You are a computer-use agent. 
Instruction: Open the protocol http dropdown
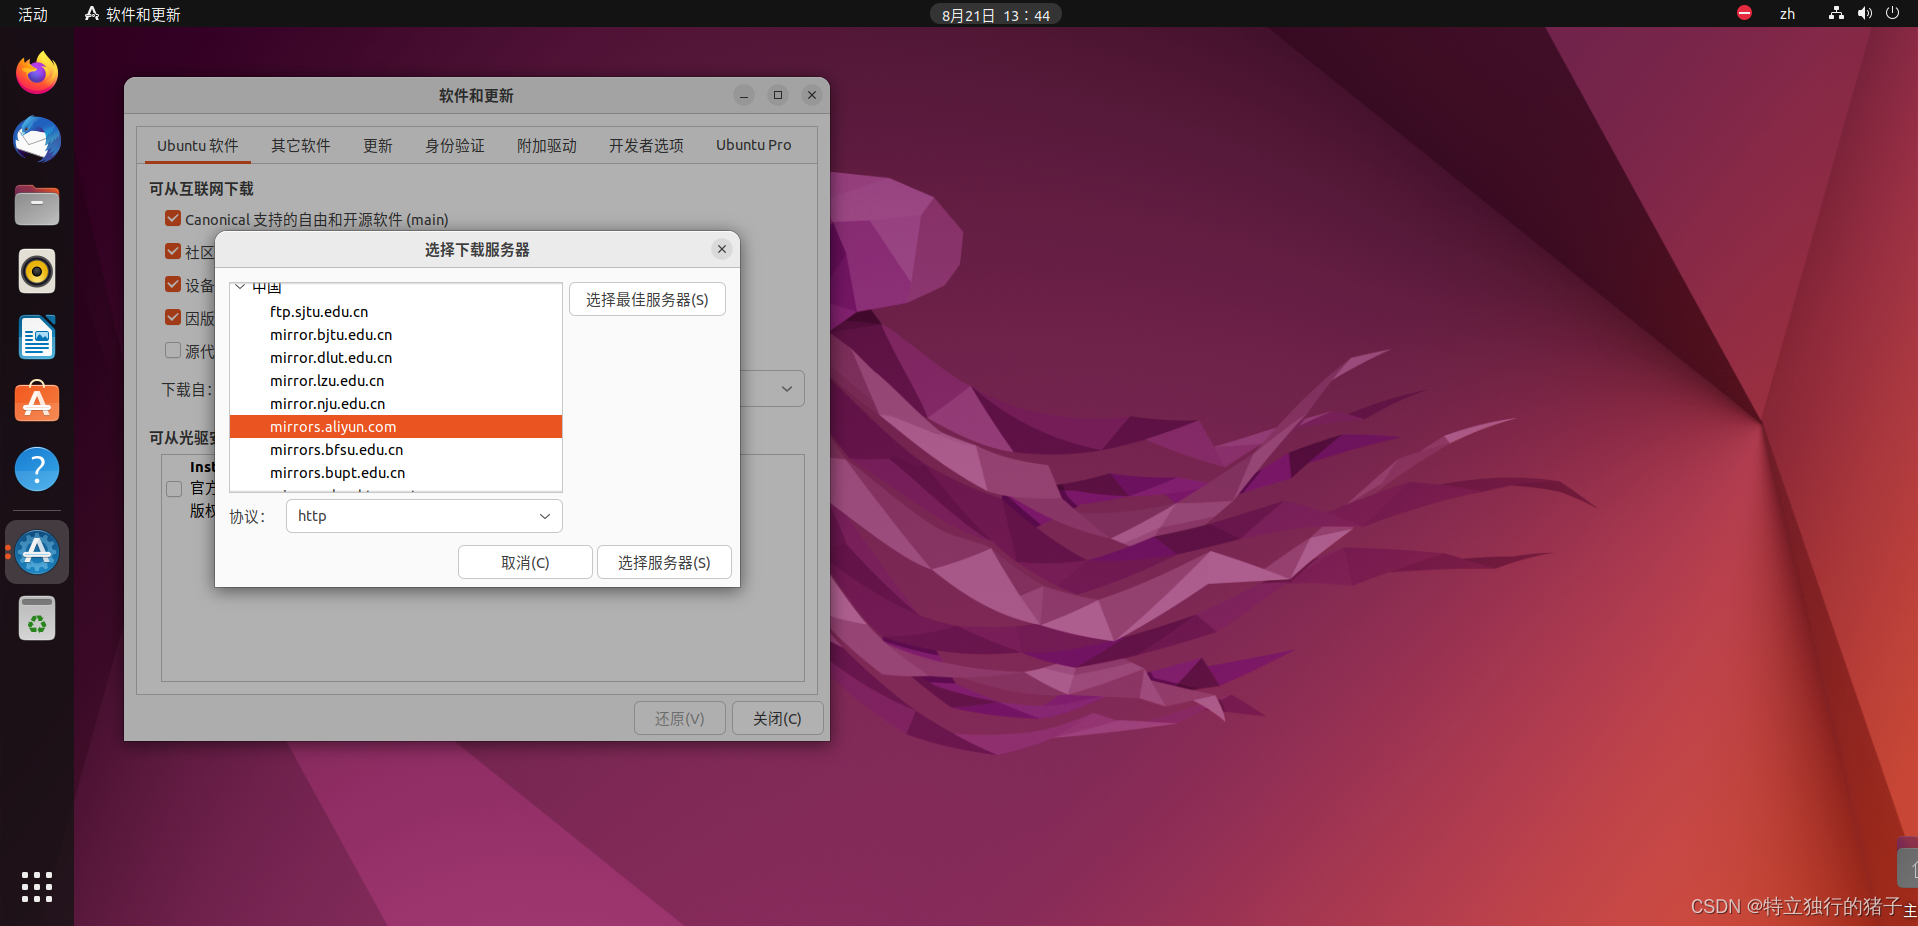point(424,516)
